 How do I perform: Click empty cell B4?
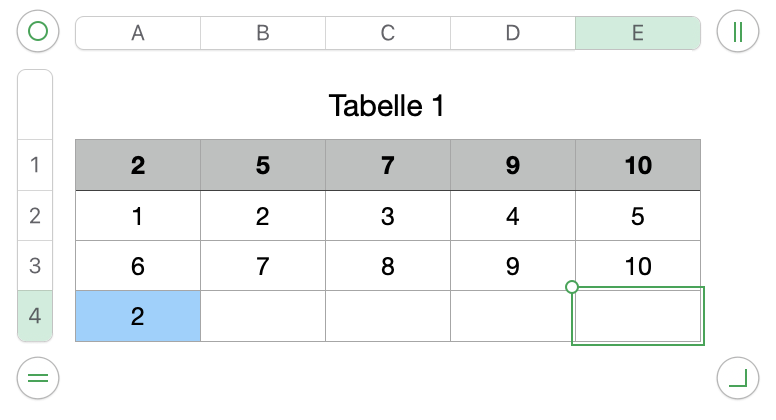click(x=263, y=316)
